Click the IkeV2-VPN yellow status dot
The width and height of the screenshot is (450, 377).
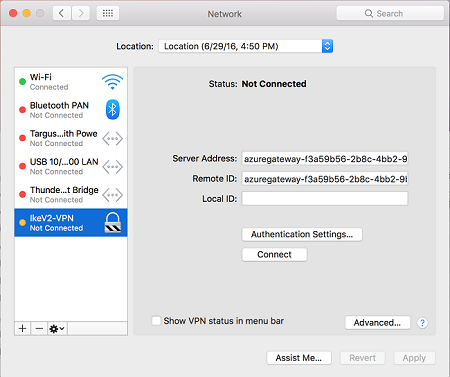point(22,223)
